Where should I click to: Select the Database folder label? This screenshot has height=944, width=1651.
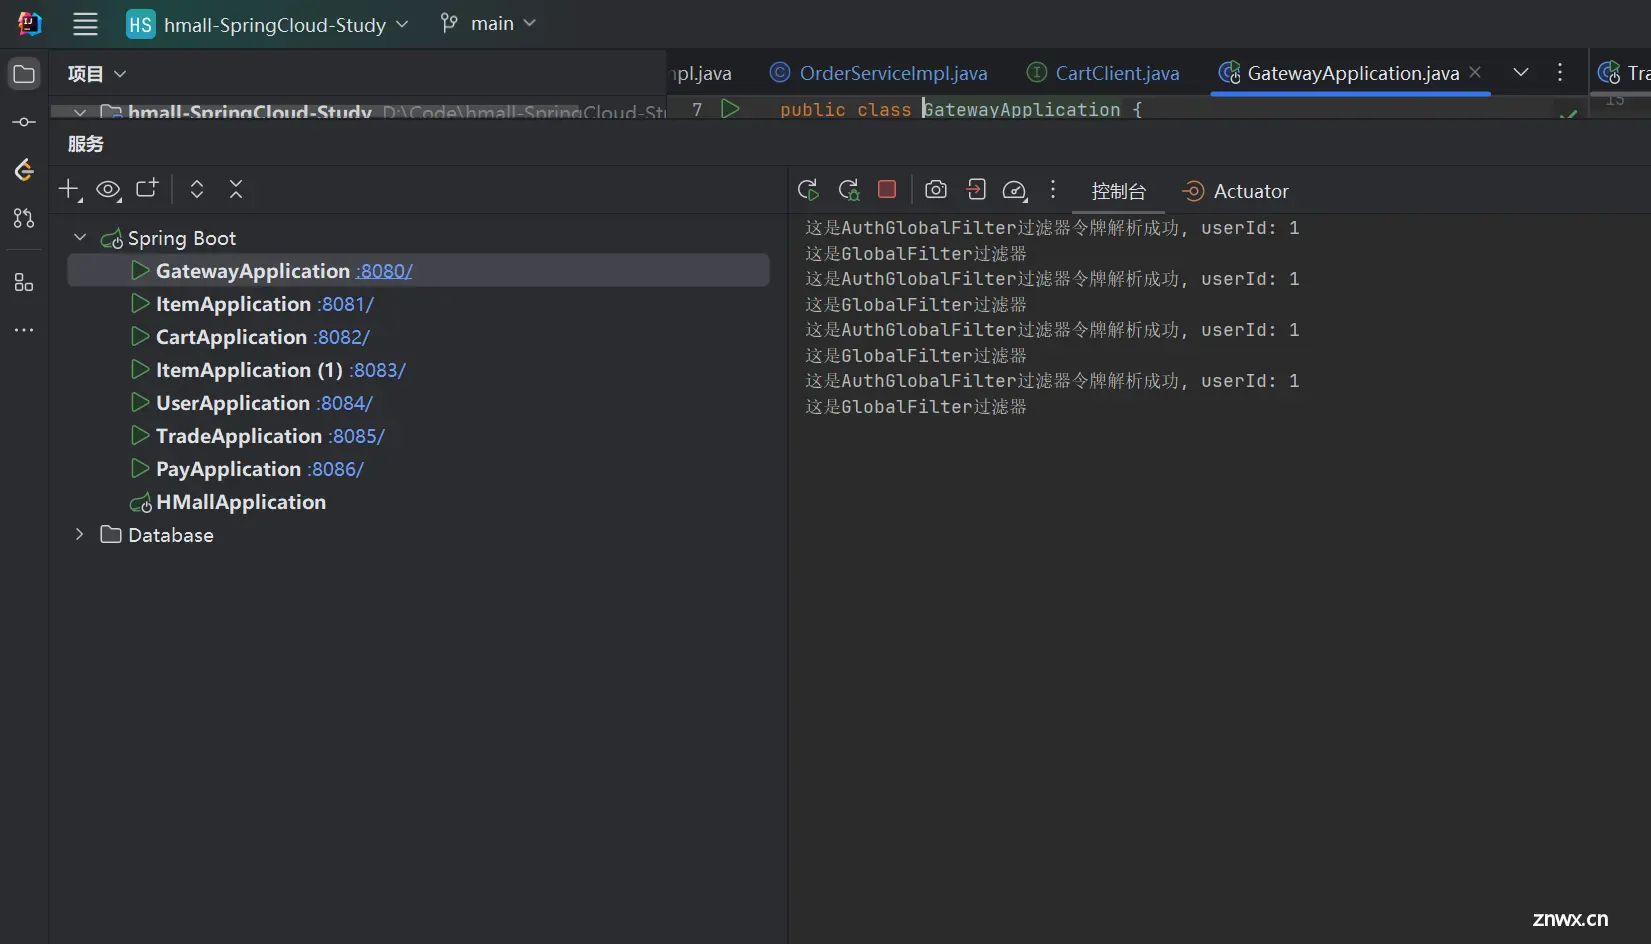tap(171, 535)
